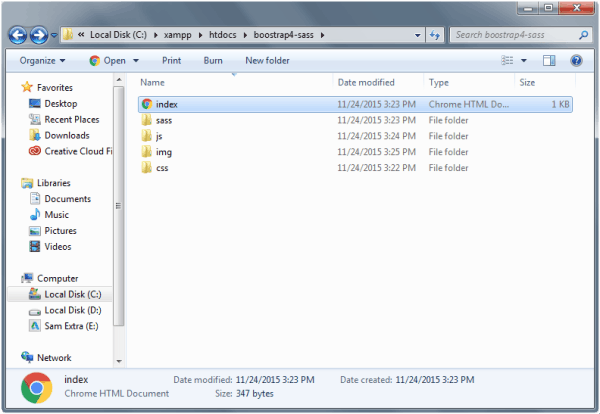Click the Forward navigation arrow
Image resolution: width=600 pixels, height=414 pixels.
pos(38,35)
